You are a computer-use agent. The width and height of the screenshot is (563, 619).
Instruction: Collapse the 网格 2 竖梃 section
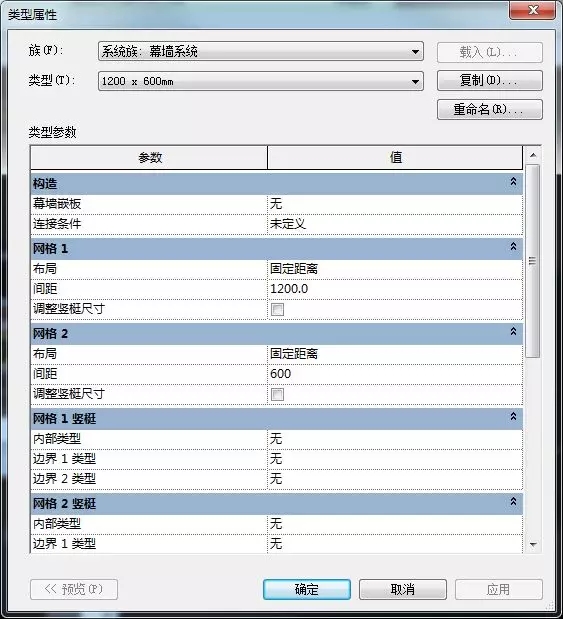click(513, 501)
